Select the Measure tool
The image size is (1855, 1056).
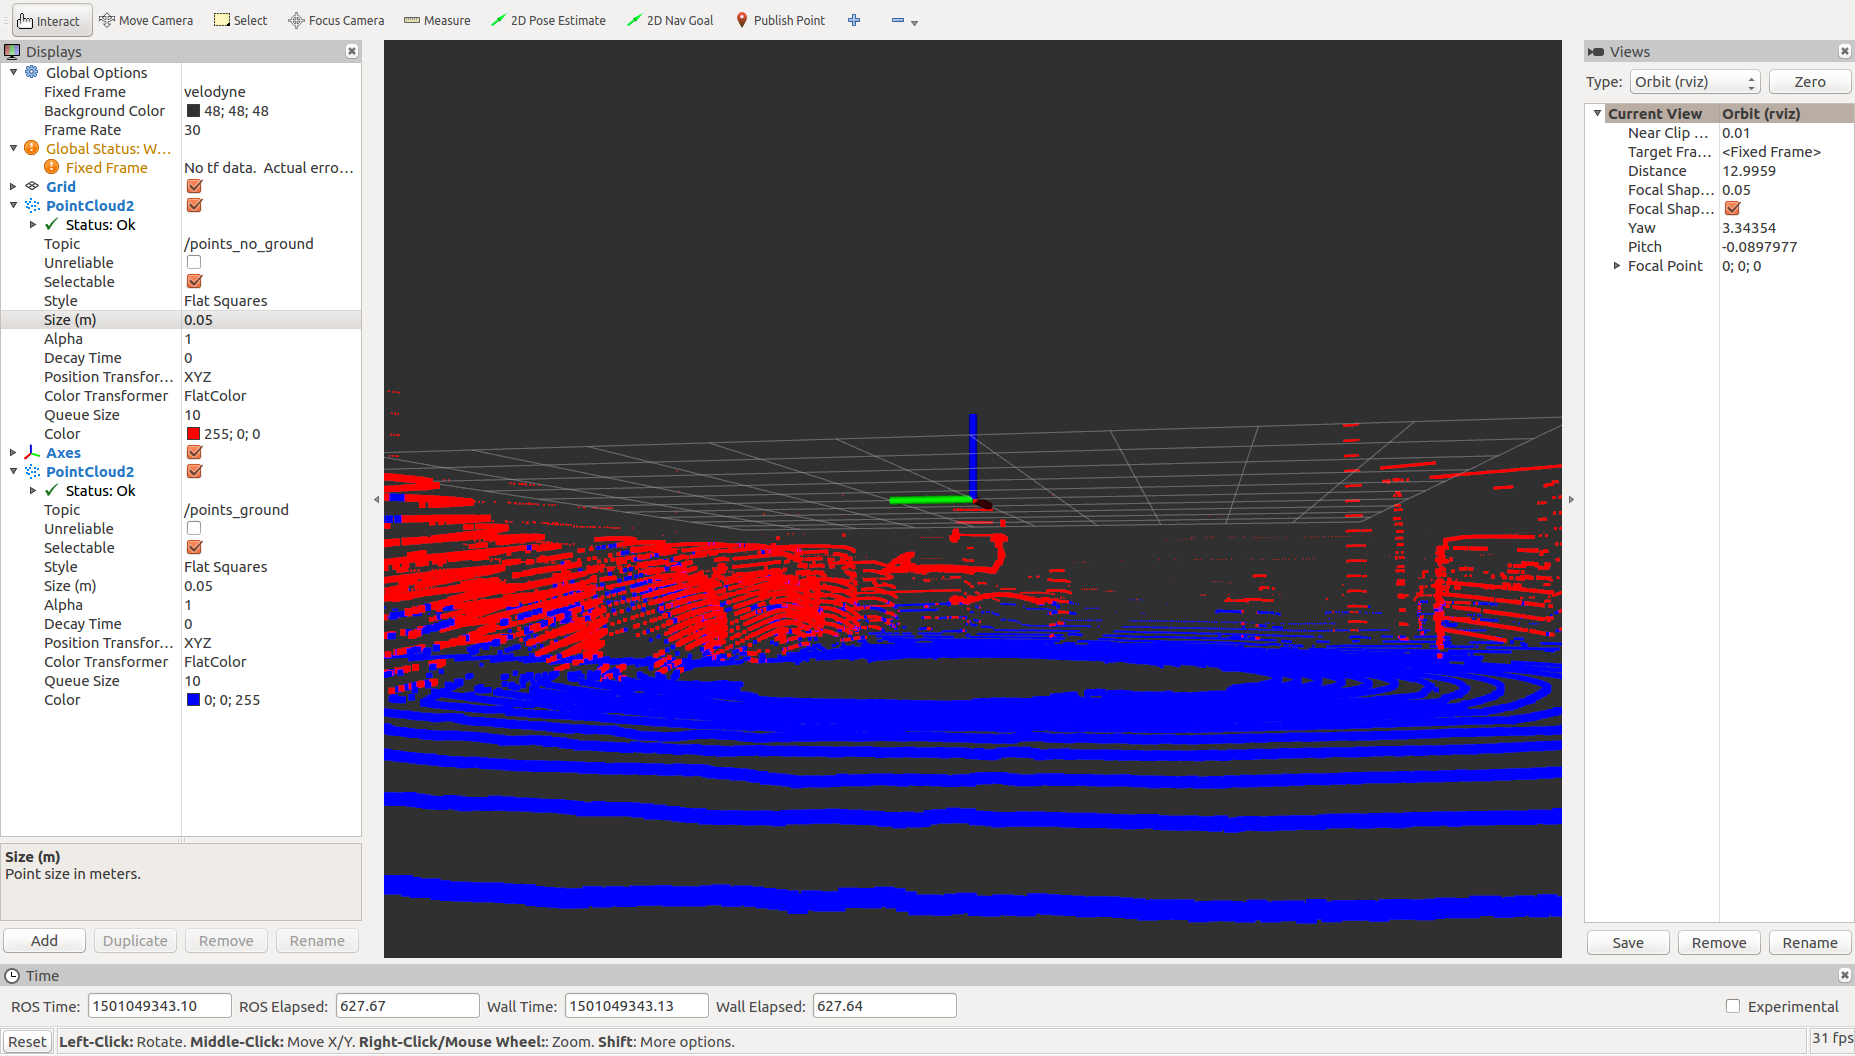437,20
